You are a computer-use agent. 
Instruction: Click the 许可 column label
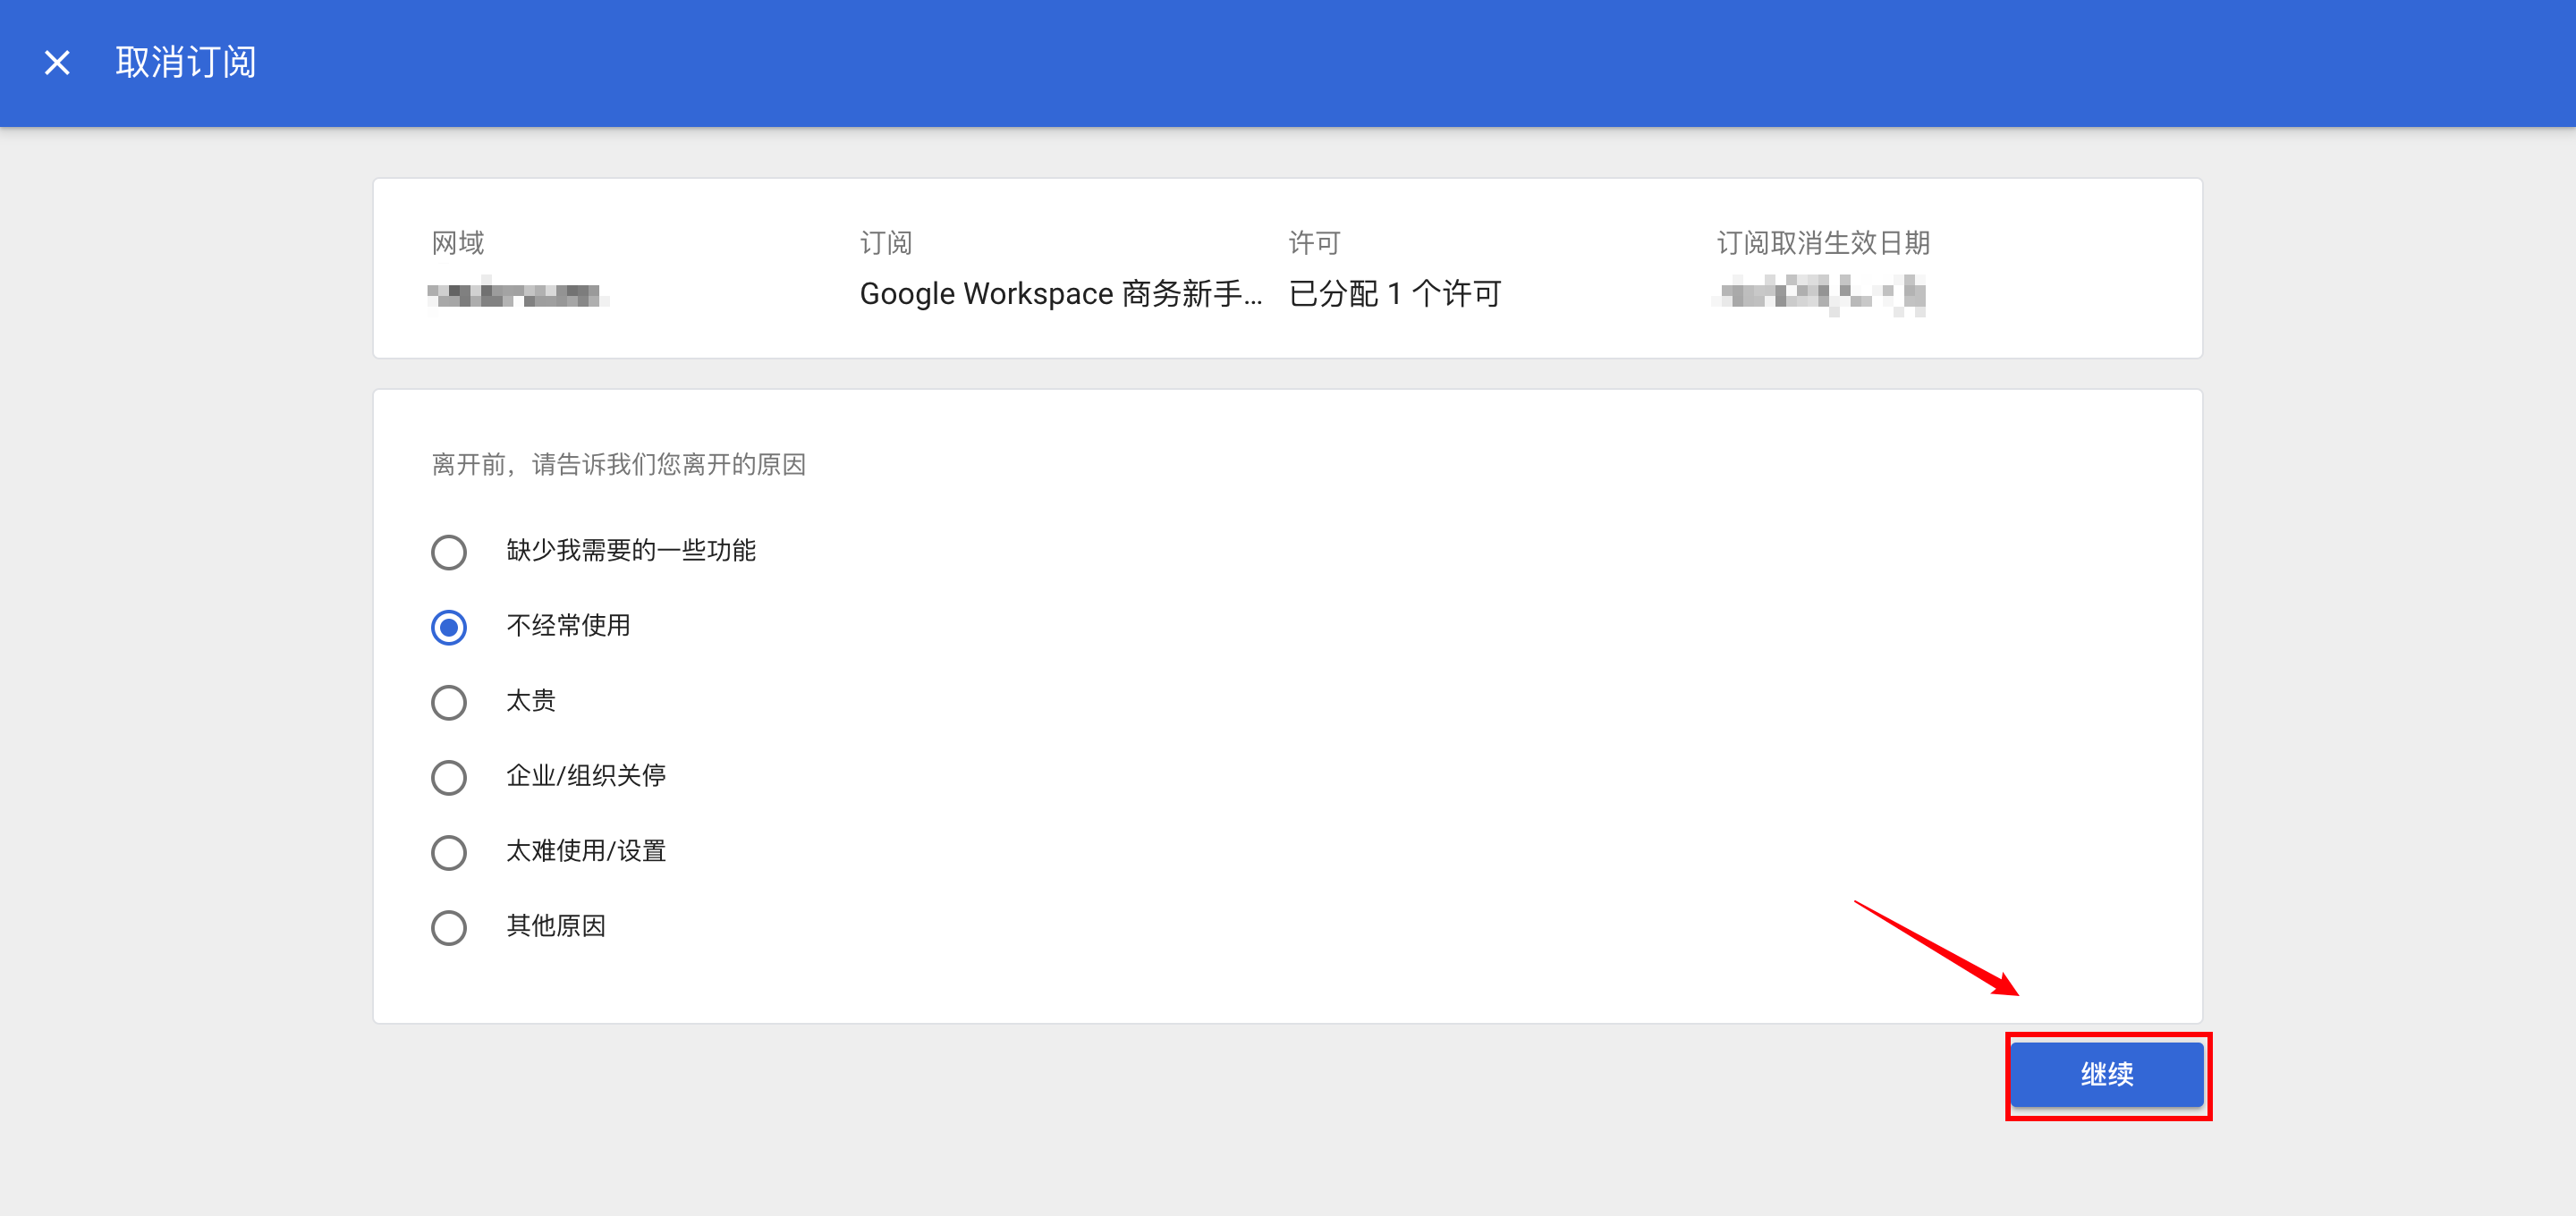(1314, 243)
